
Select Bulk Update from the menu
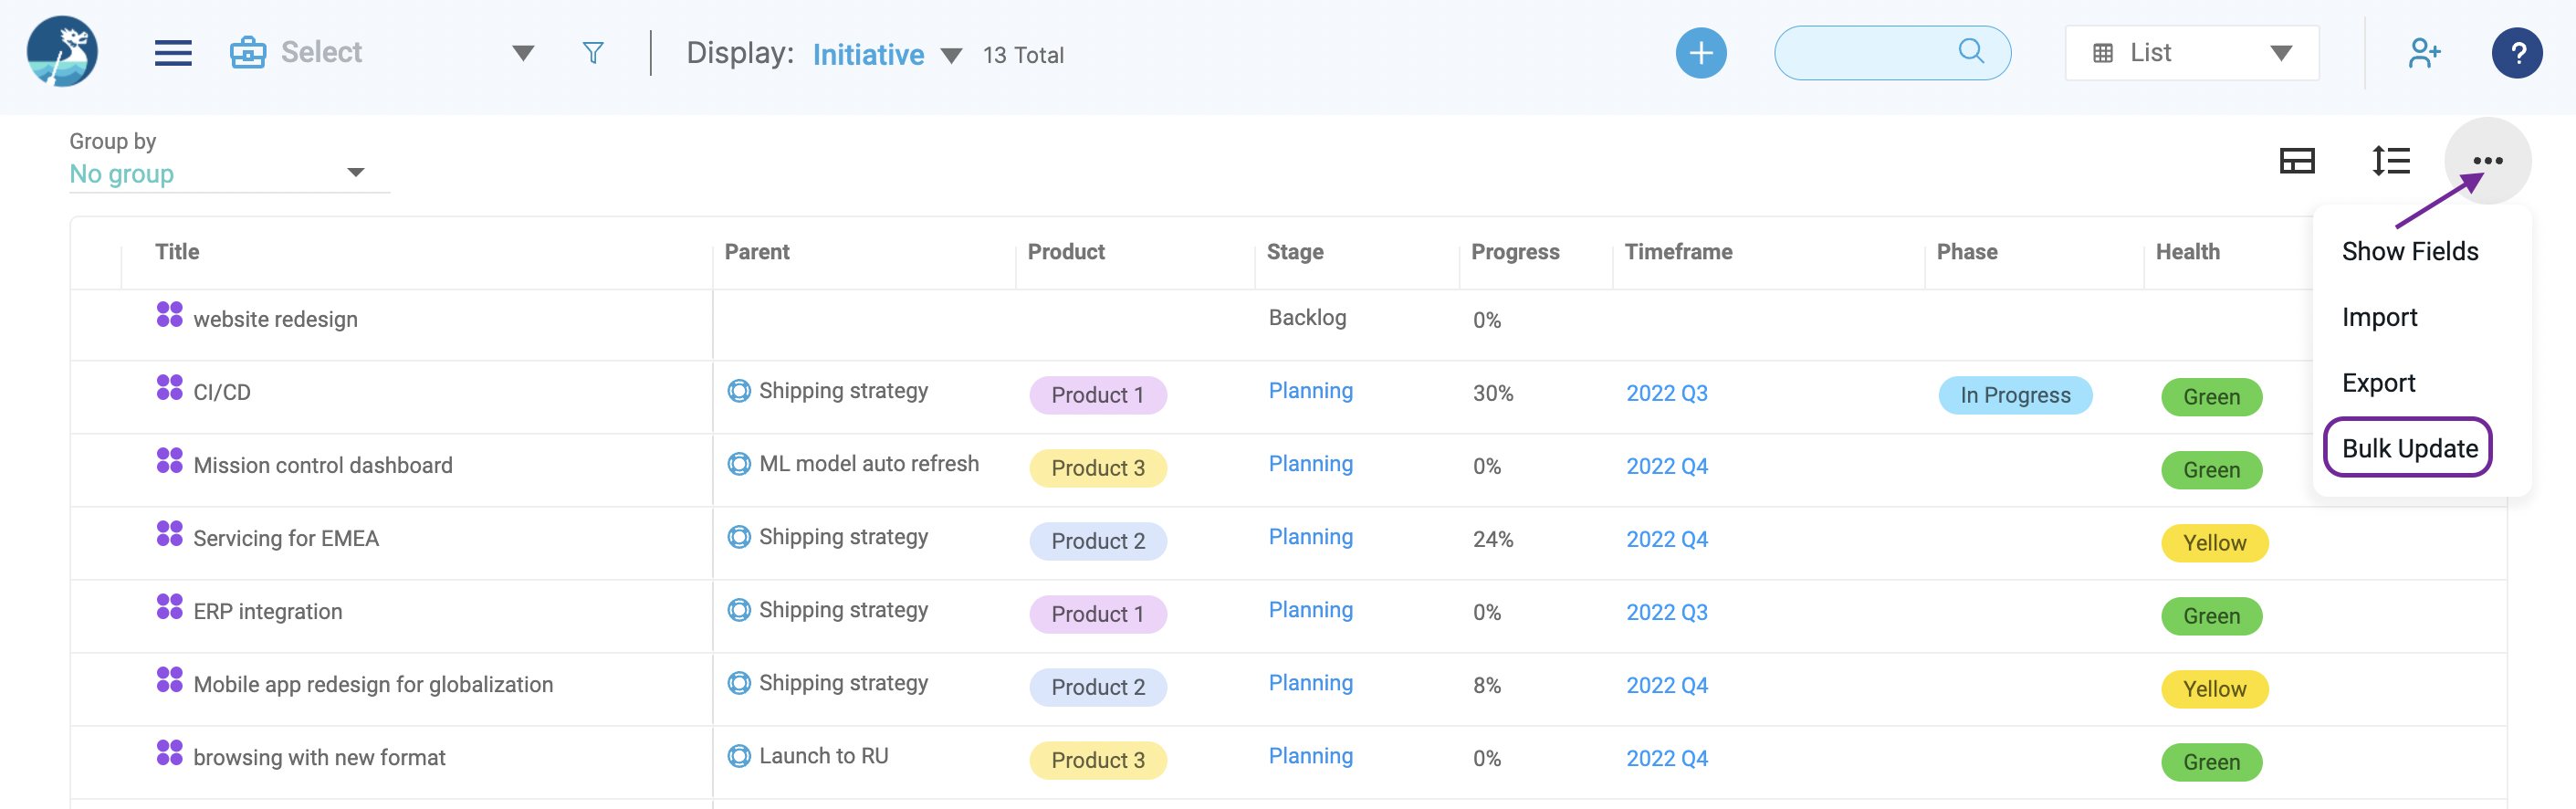click(2408, 448)
